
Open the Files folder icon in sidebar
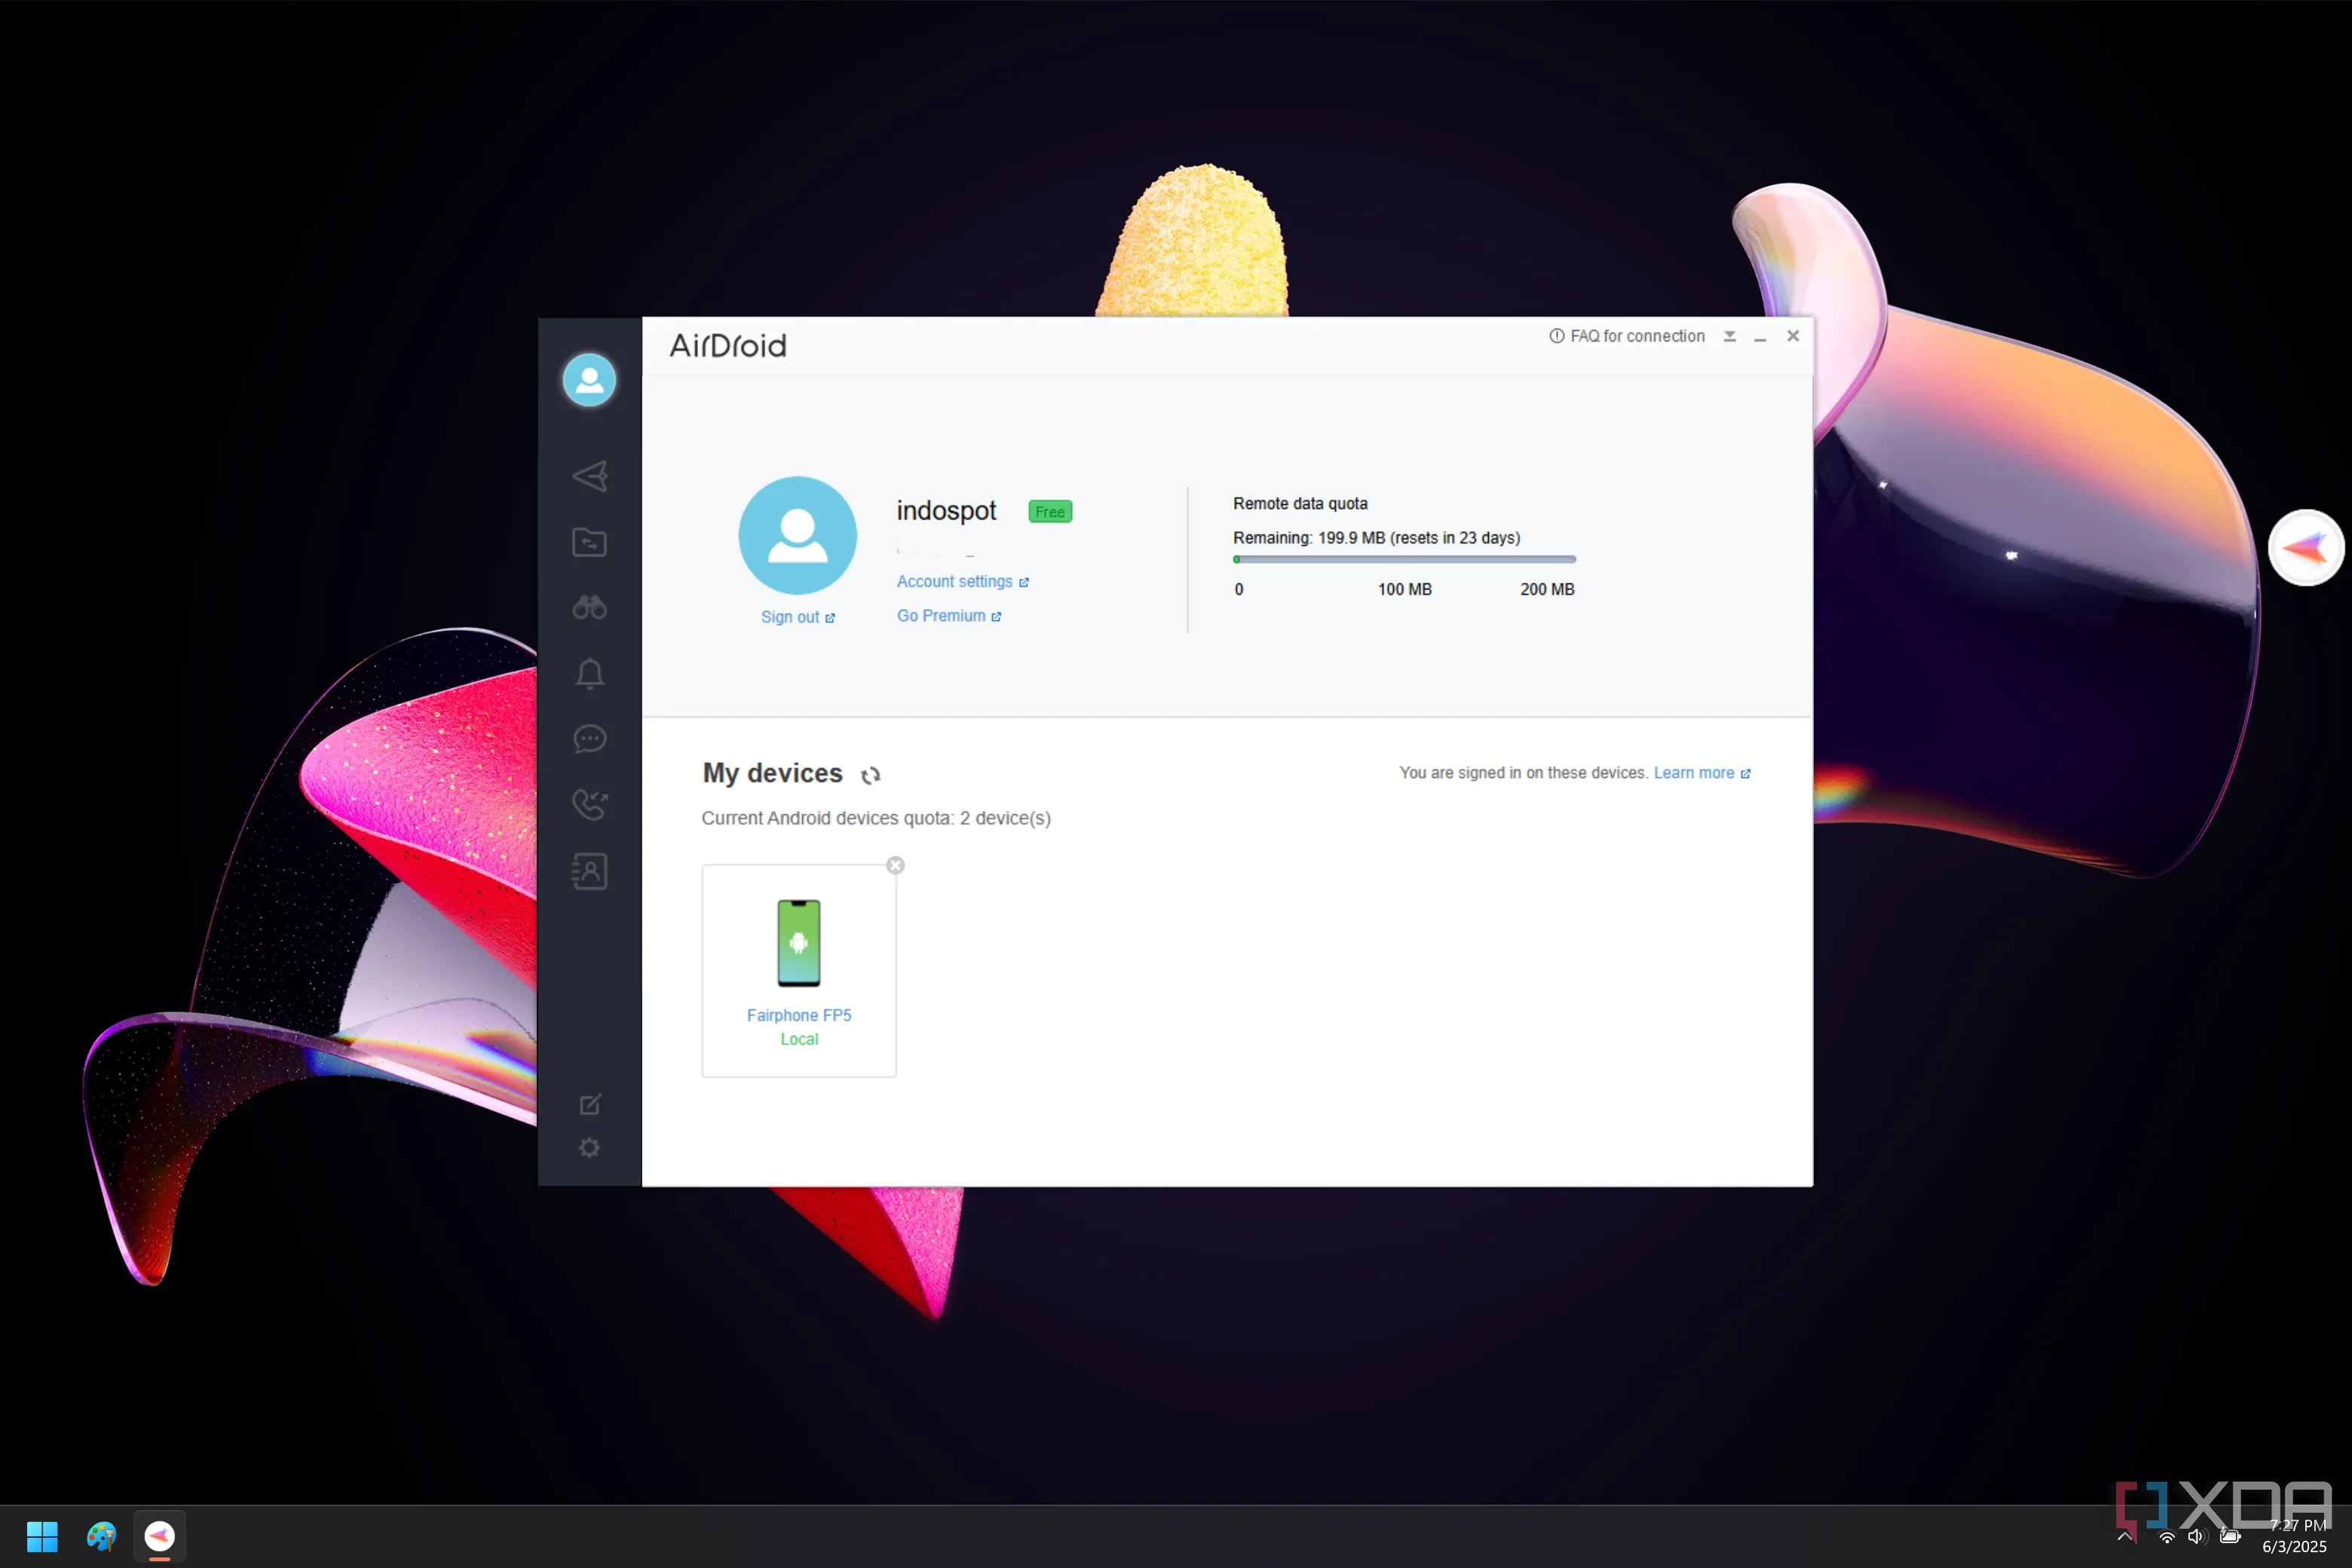click(x=590, y=542)
